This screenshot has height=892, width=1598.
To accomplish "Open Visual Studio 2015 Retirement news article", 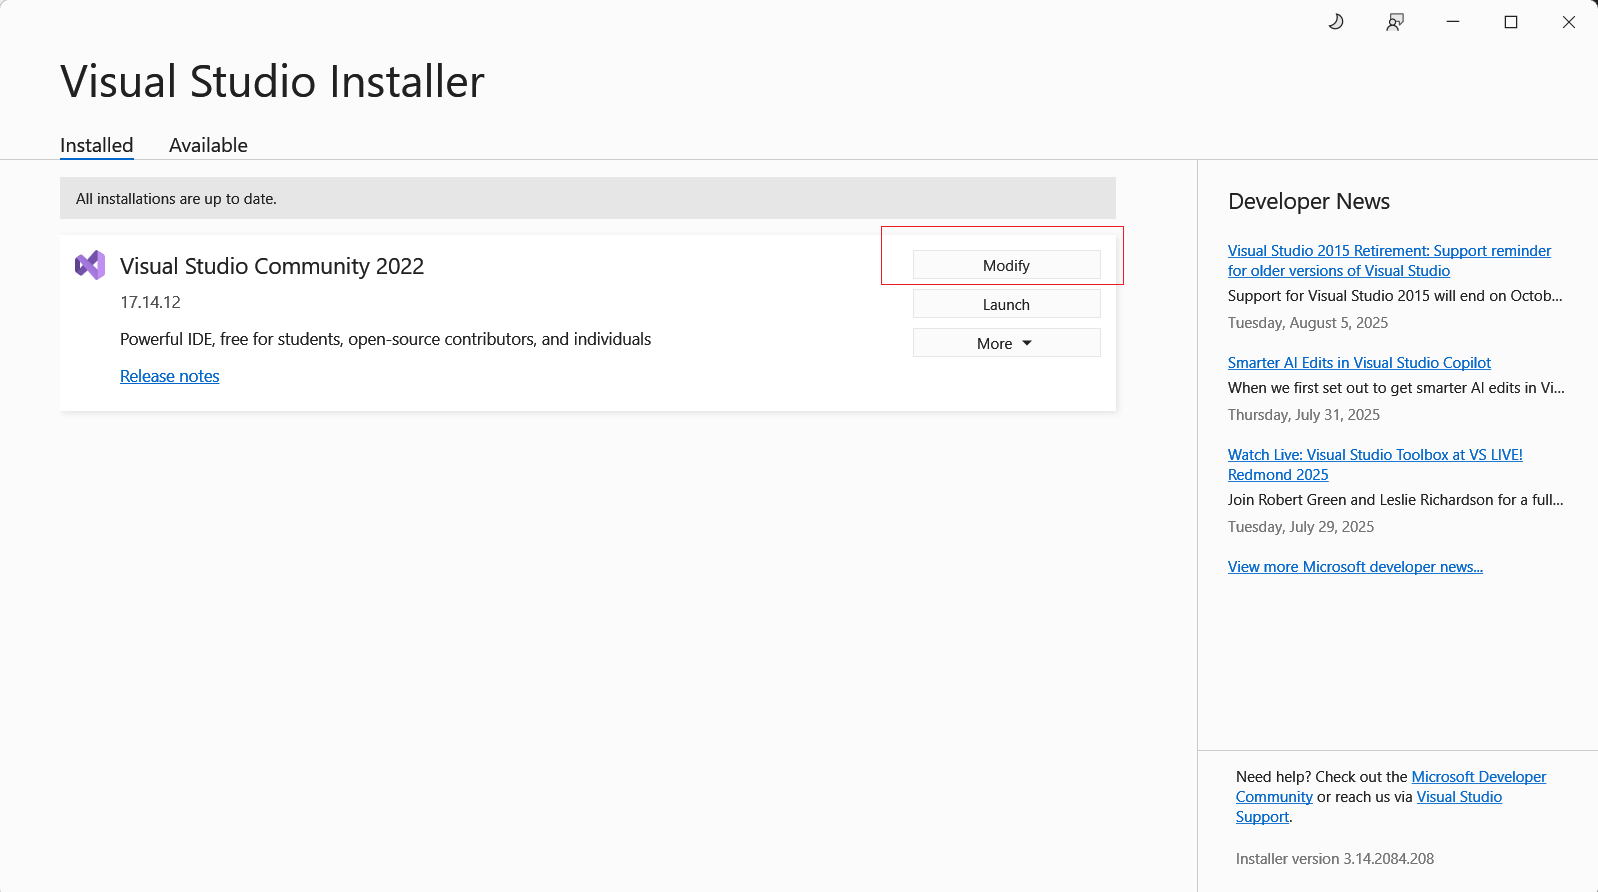I will 1388,251.
